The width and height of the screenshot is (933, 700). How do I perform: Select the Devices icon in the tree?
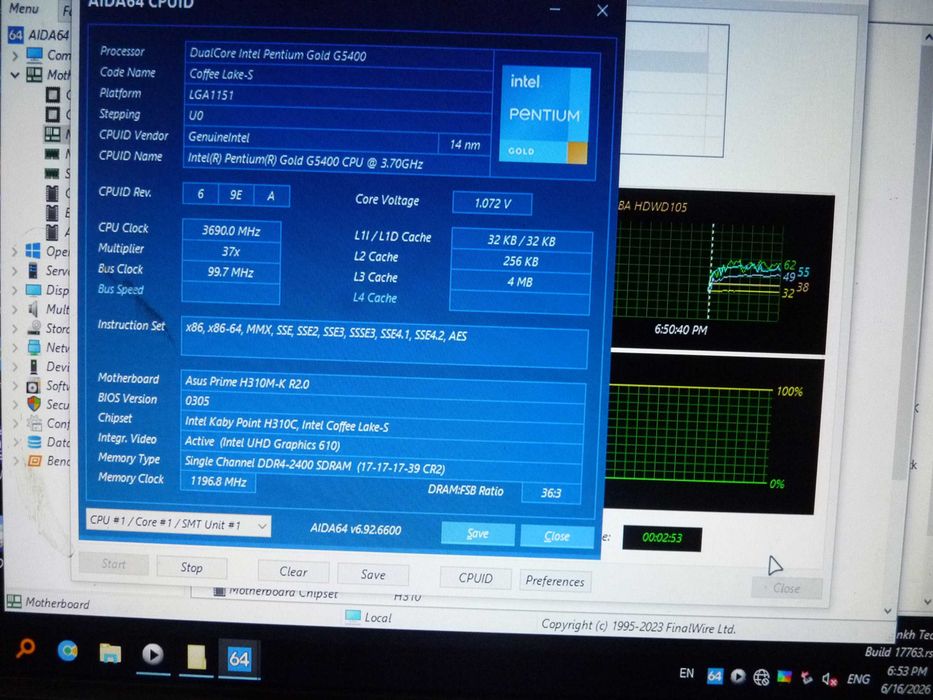34,366
